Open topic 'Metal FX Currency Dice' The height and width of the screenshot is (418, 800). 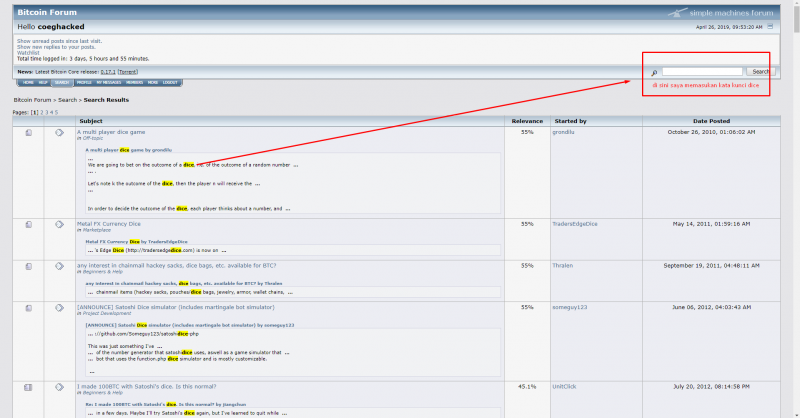109,224
